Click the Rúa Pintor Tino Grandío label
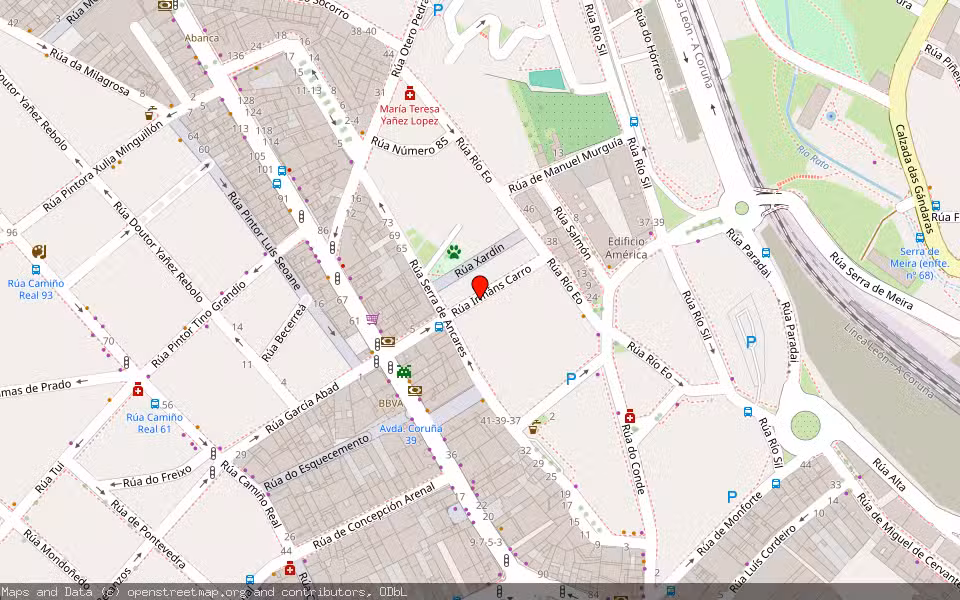The image size is (960, 600). 198,324
